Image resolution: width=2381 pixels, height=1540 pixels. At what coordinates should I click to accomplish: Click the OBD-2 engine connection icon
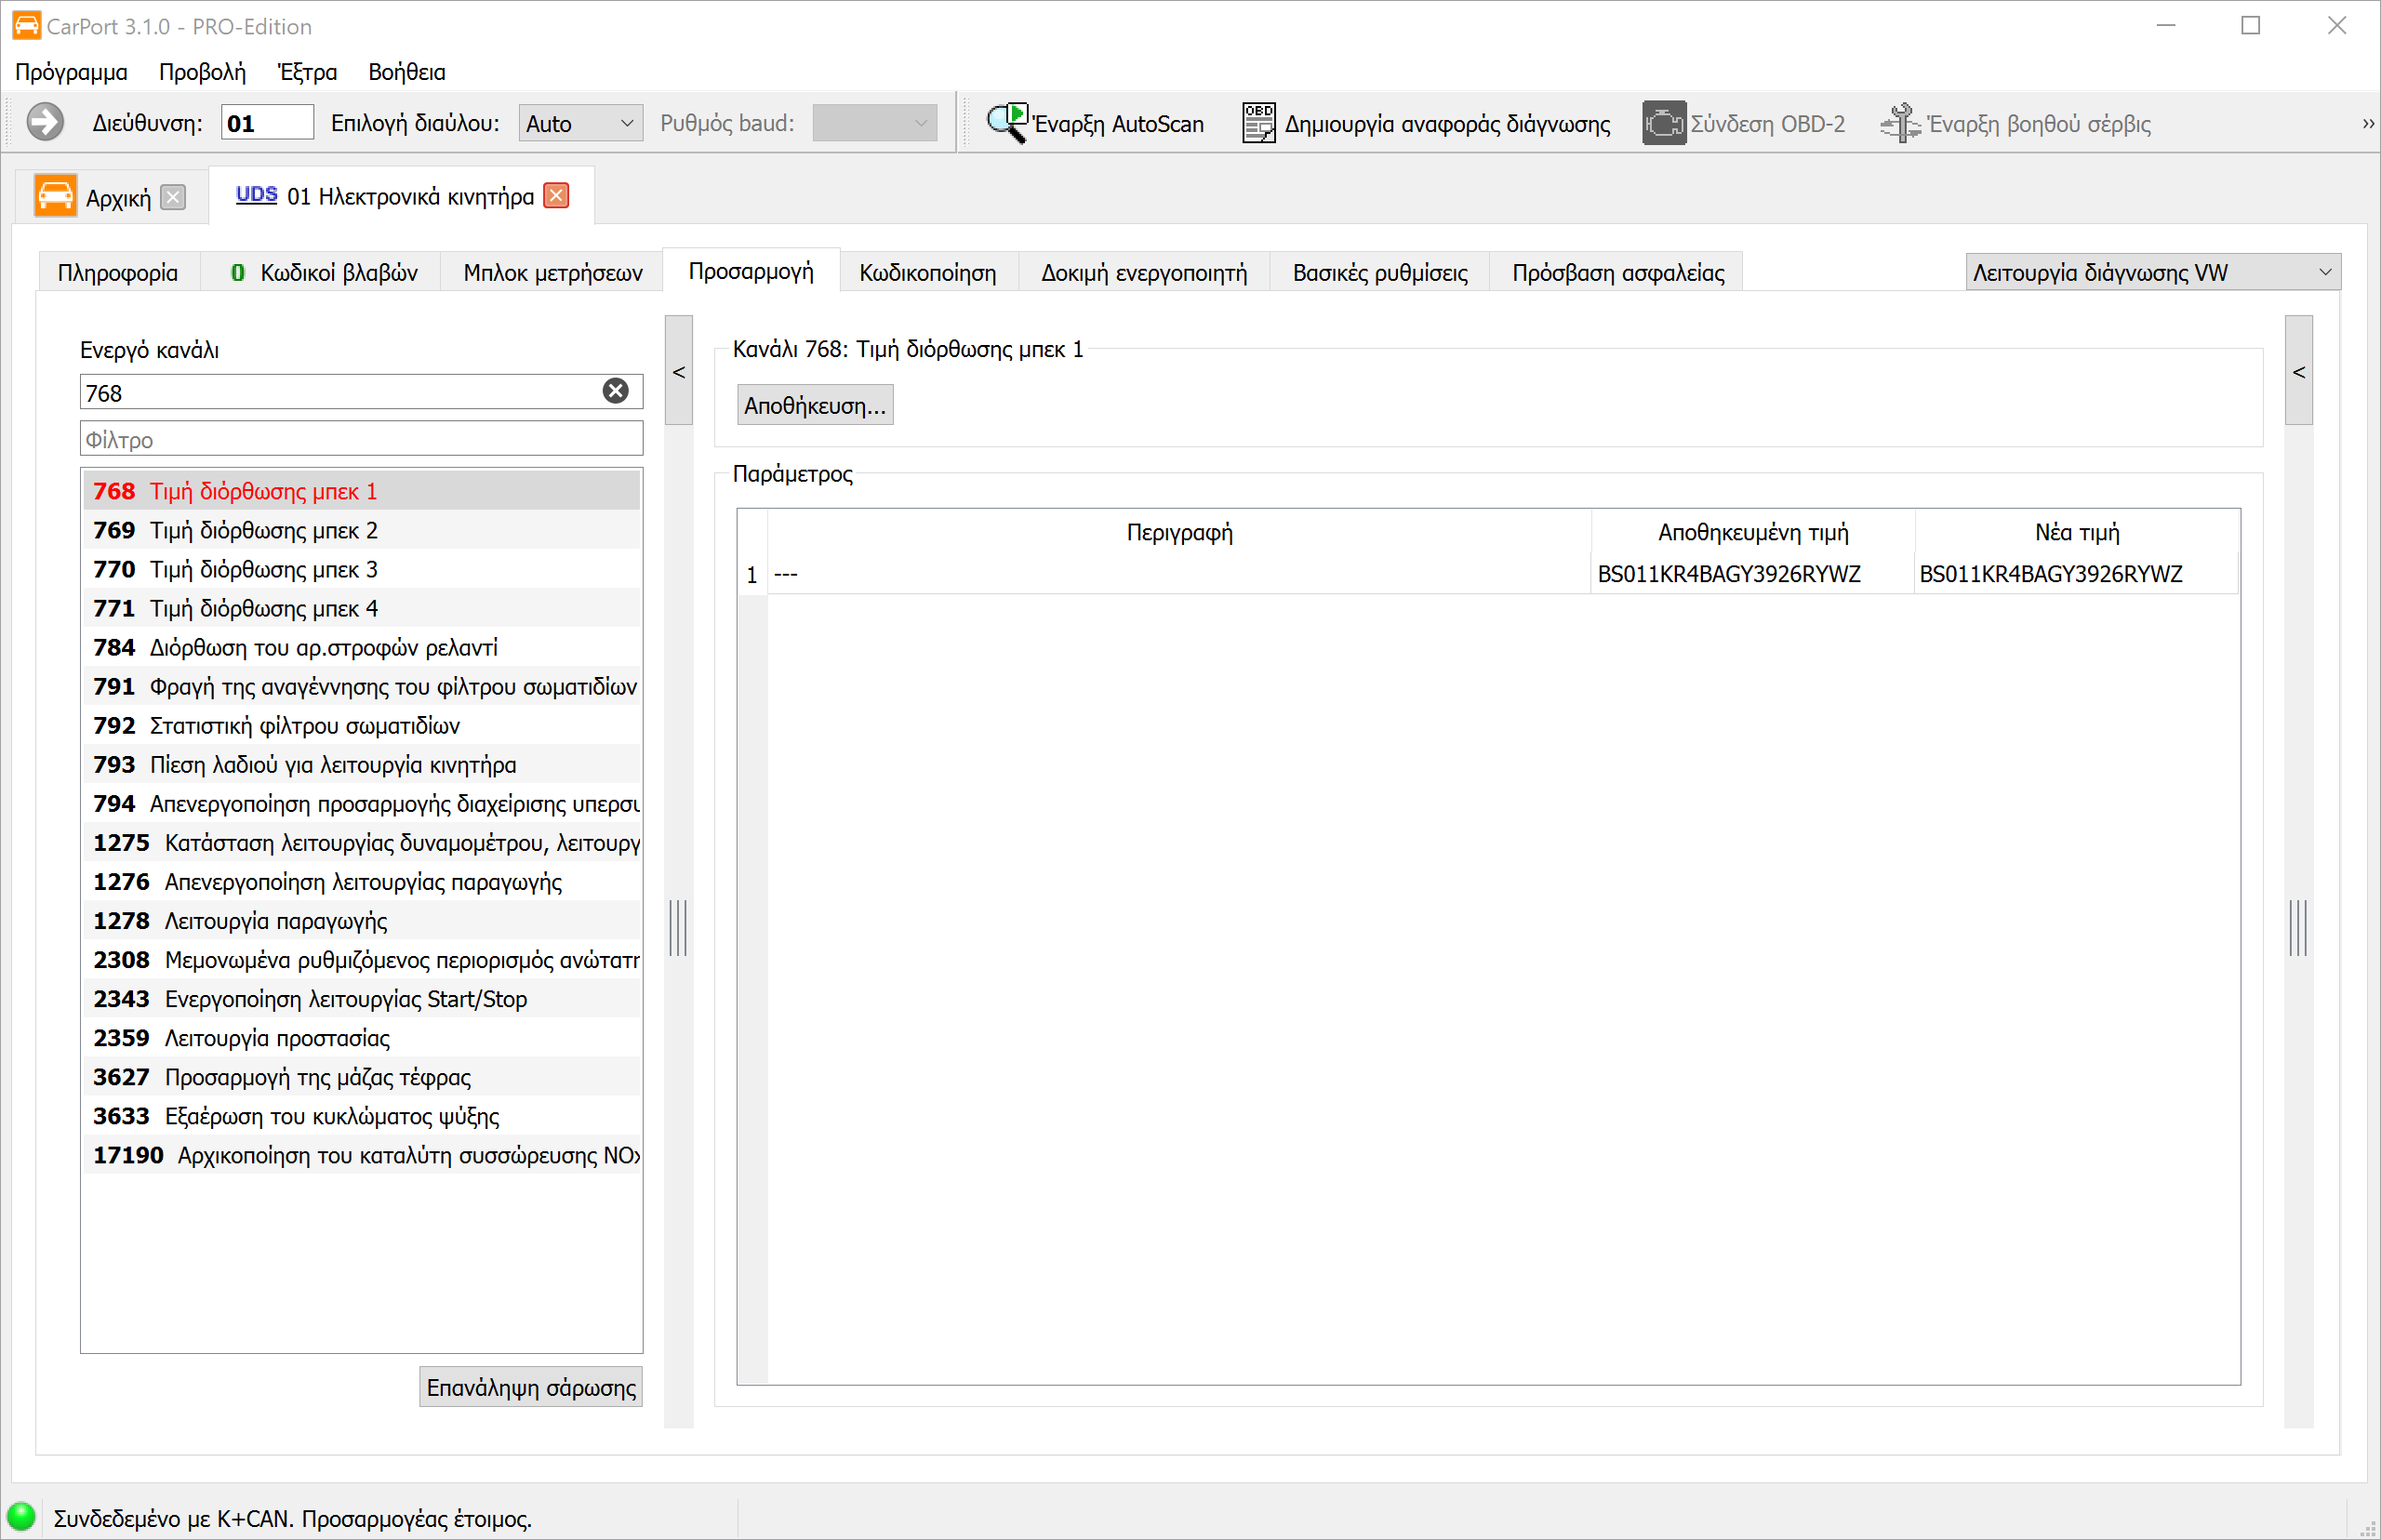(1663, 123)
